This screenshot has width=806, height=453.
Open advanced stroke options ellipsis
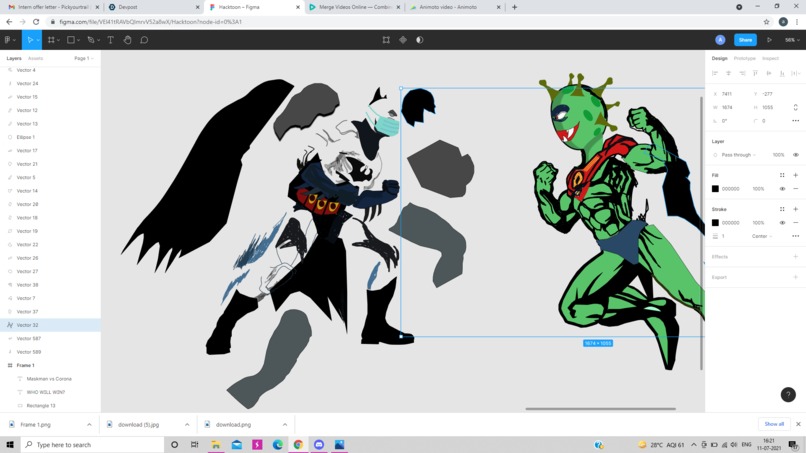coord(796,236)
